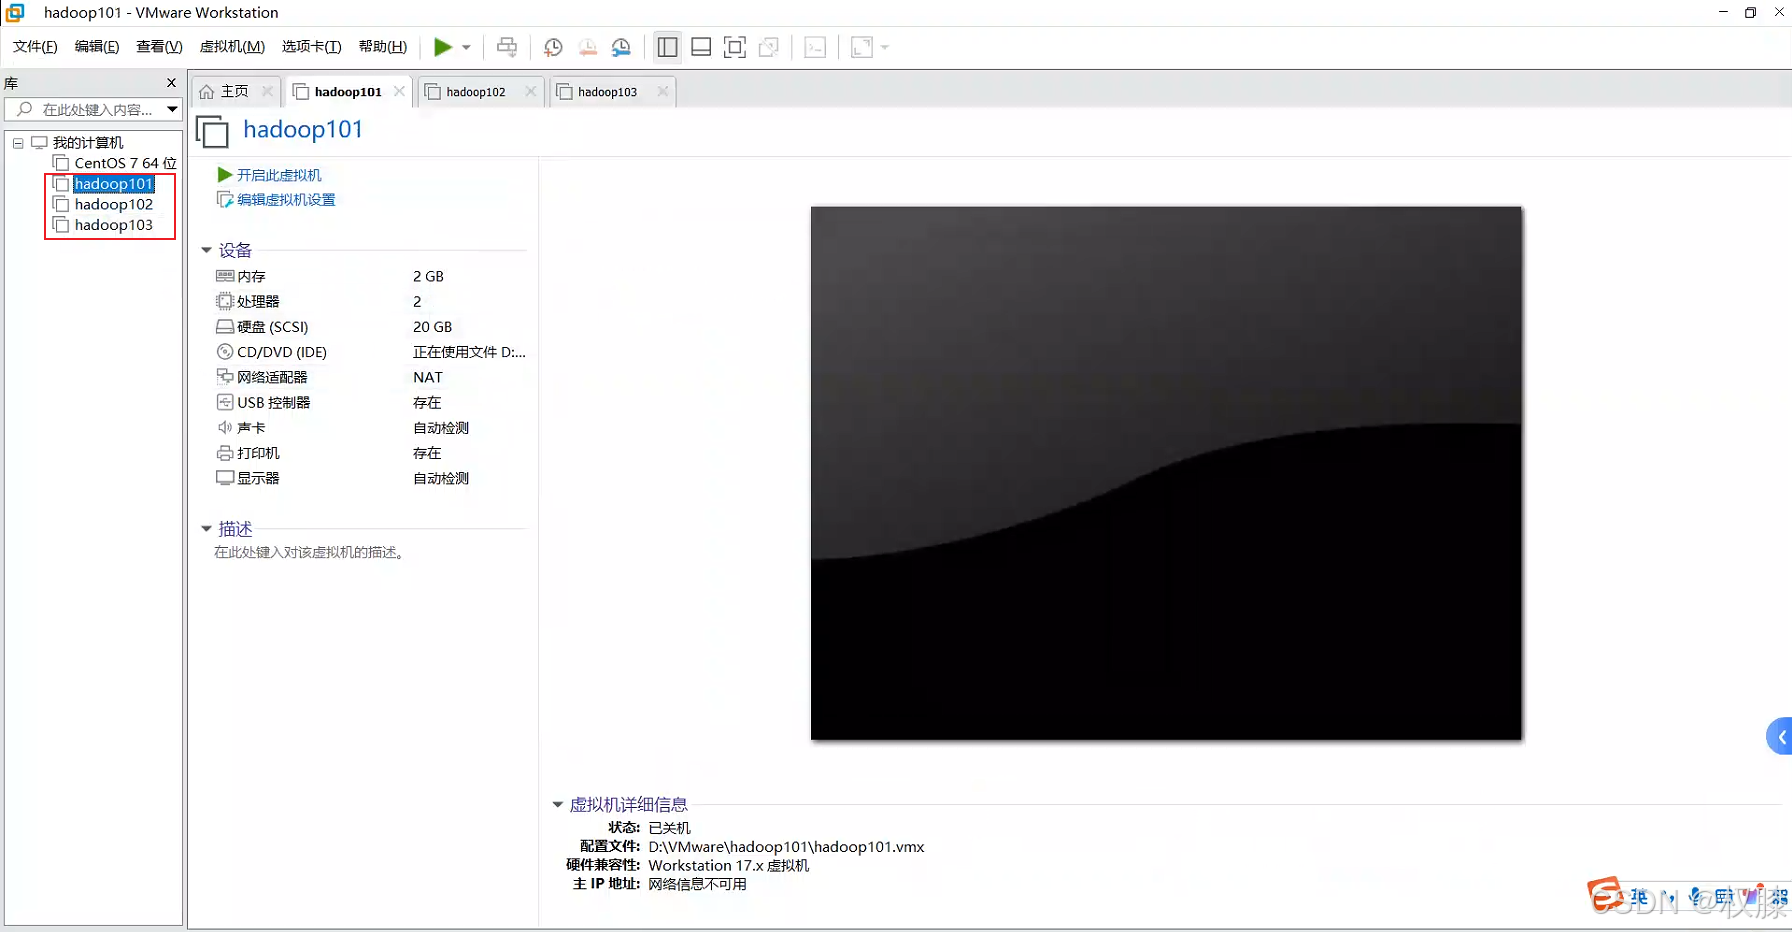The width and height of the screenshot is (1792, 932).
Task: Click the 内存 memory device row
Action: pos(370,276)
